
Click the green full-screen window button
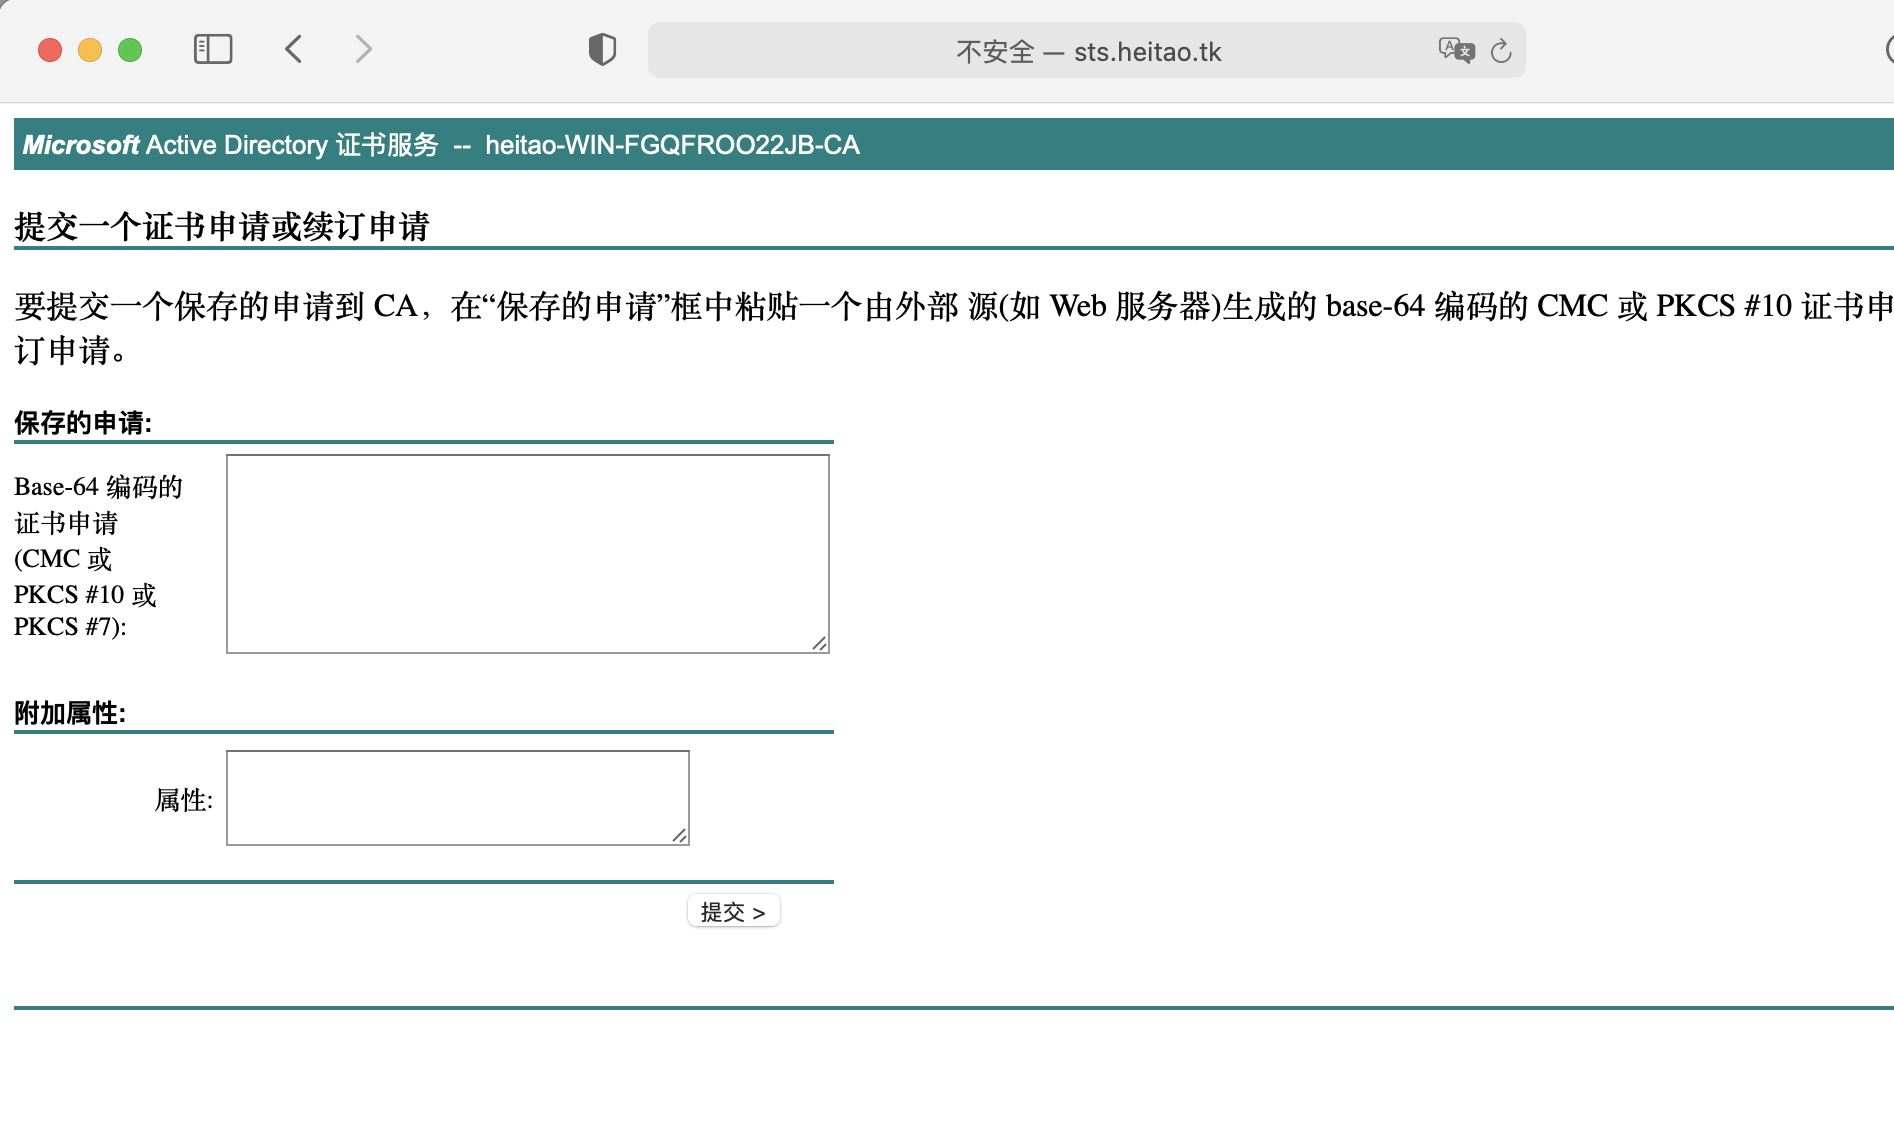pos(130,50)
